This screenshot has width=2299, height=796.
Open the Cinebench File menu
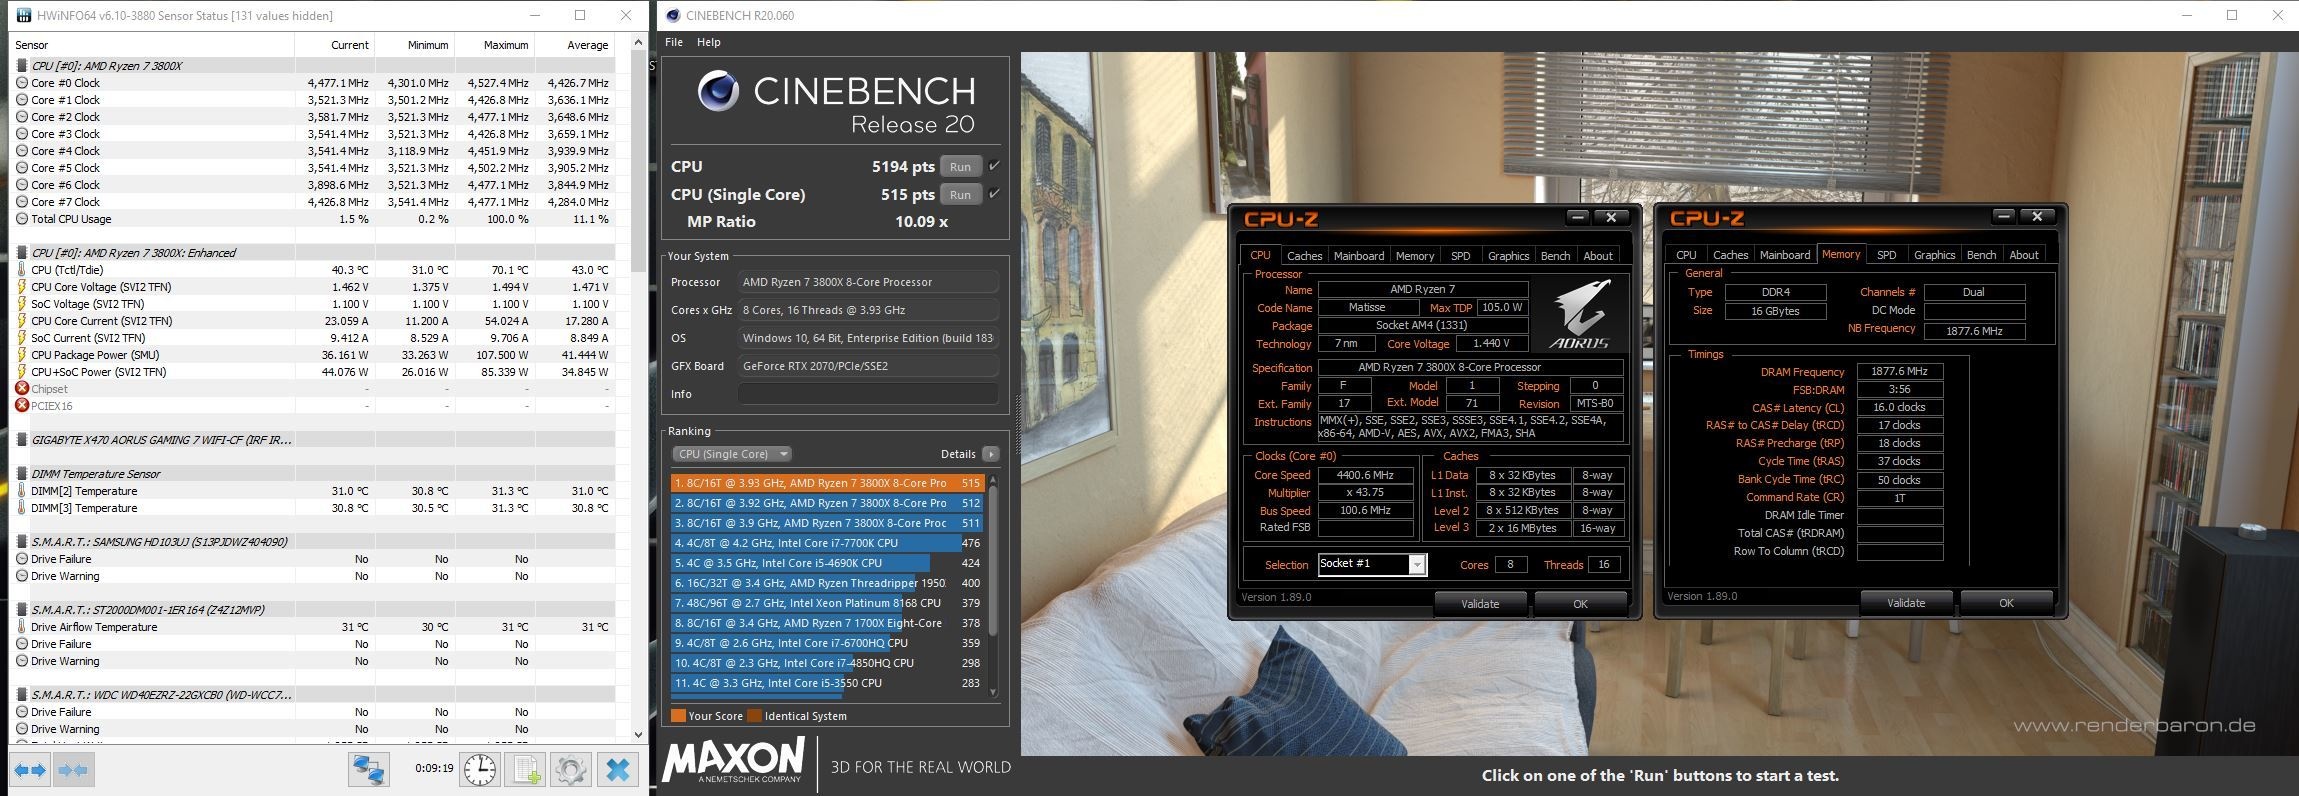(x=674, y=42)
